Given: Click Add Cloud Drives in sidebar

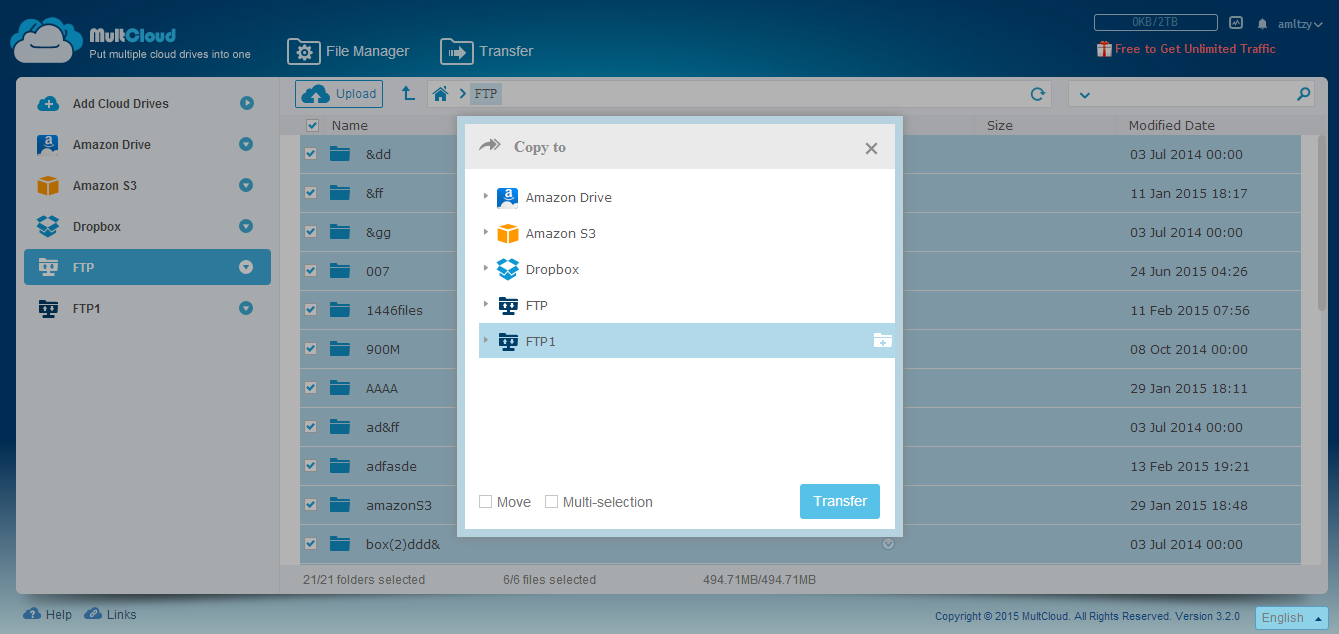Looking at the screenshot, I should click(x=120, y=104).
